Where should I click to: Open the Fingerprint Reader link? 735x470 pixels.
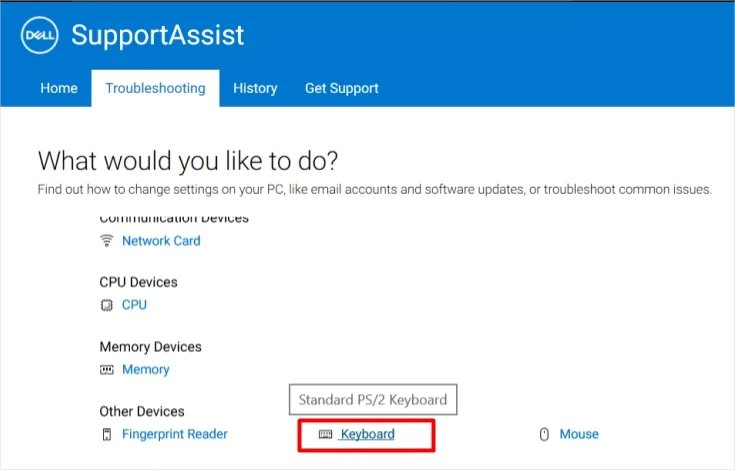[175, 434]
